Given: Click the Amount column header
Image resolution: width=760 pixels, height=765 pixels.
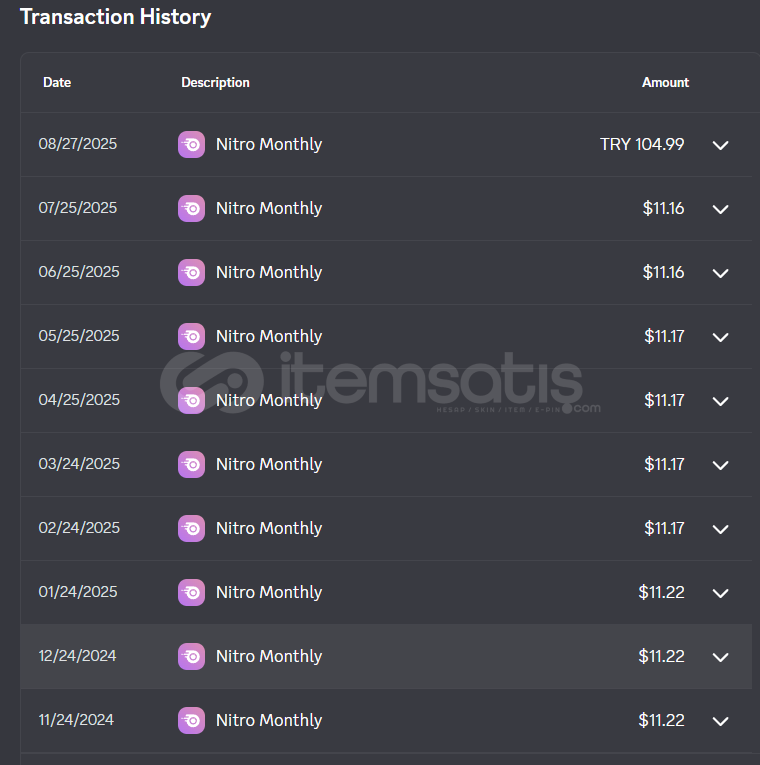Looking at the screenshot, I should 665,82.
